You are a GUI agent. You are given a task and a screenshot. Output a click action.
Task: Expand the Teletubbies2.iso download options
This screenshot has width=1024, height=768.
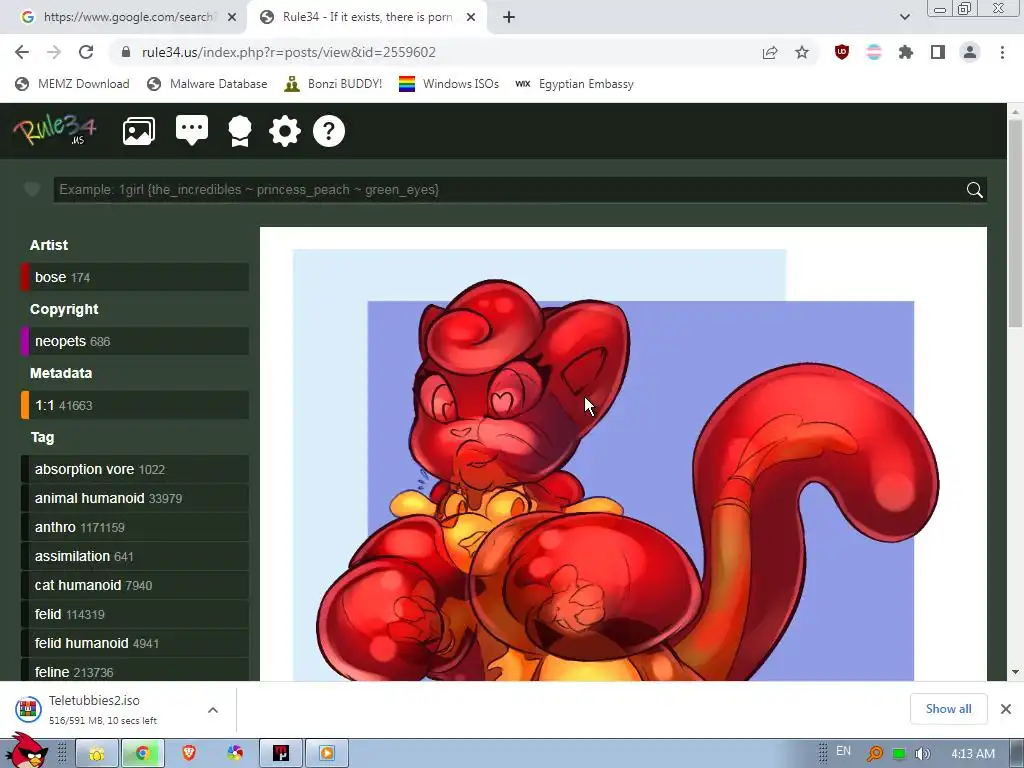point(213,710)
